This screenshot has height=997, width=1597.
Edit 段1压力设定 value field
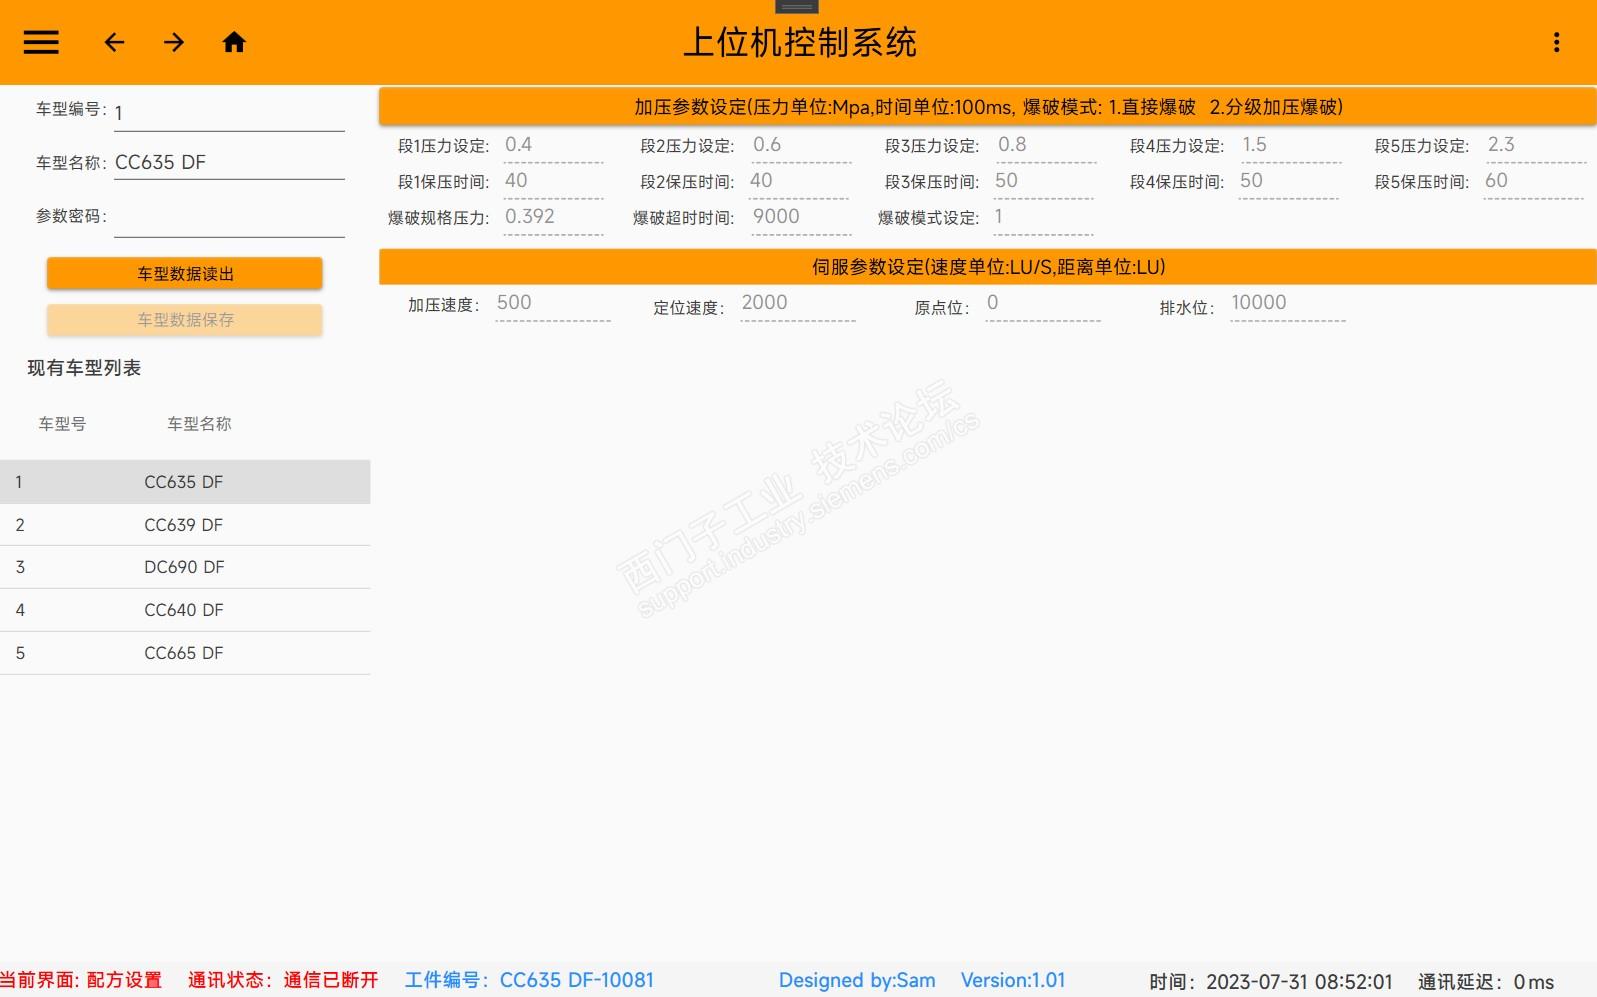click(x=553, y=146)
